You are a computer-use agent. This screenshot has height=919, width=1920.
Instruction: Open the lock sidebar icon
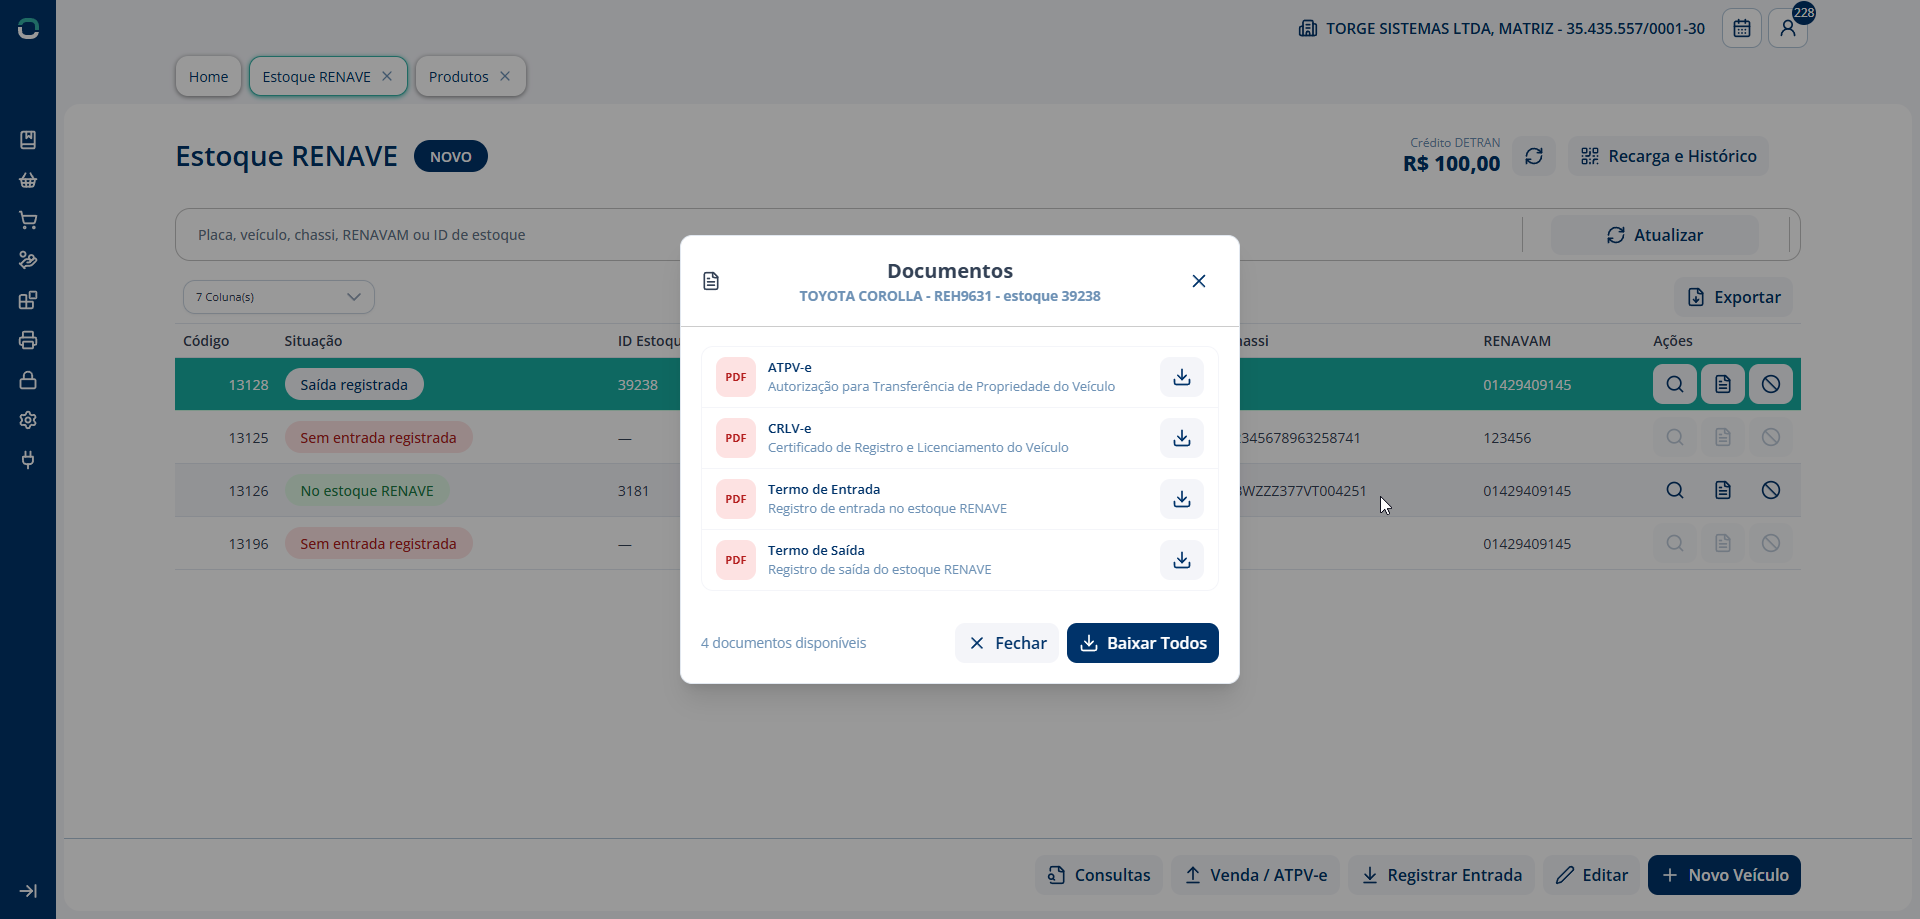(28, 380)
